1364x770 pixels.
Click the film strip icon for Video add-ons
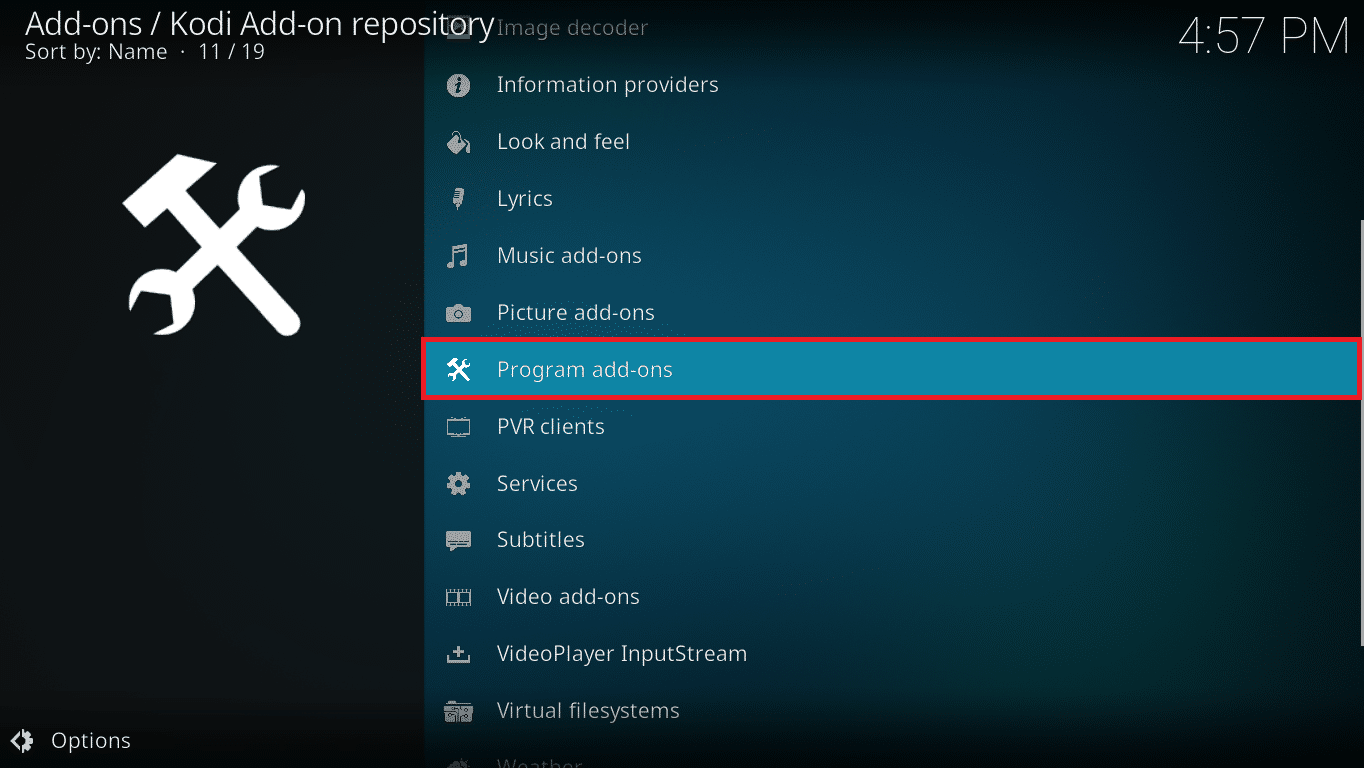pyautogui.click(x=458, y=597)
